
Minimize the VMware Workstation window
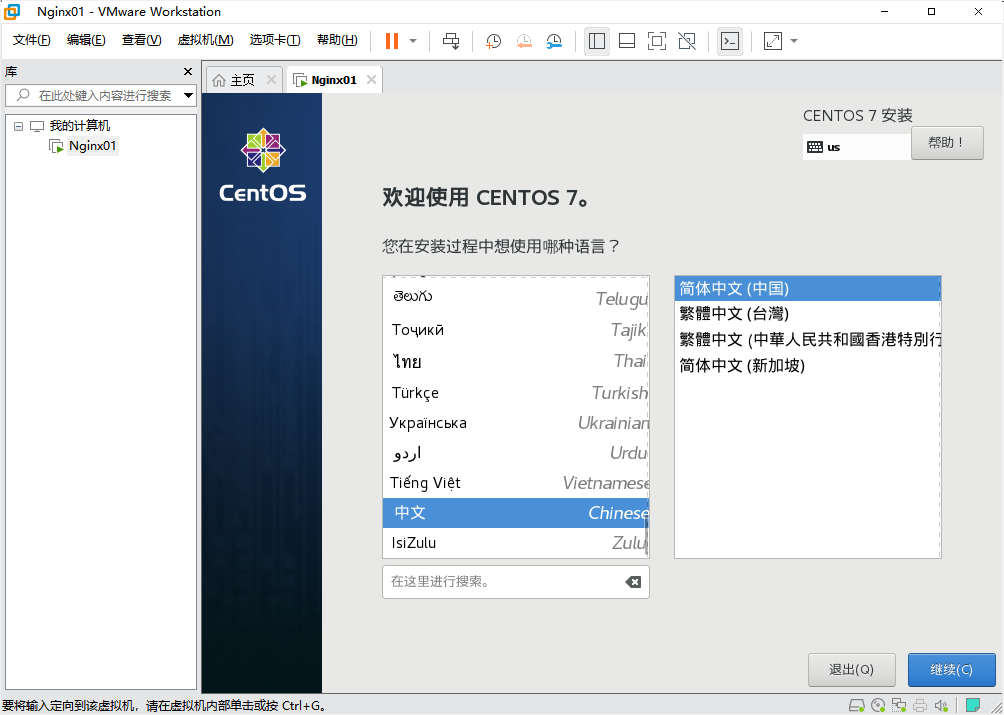pyautogui.click(x=885, y=12)
